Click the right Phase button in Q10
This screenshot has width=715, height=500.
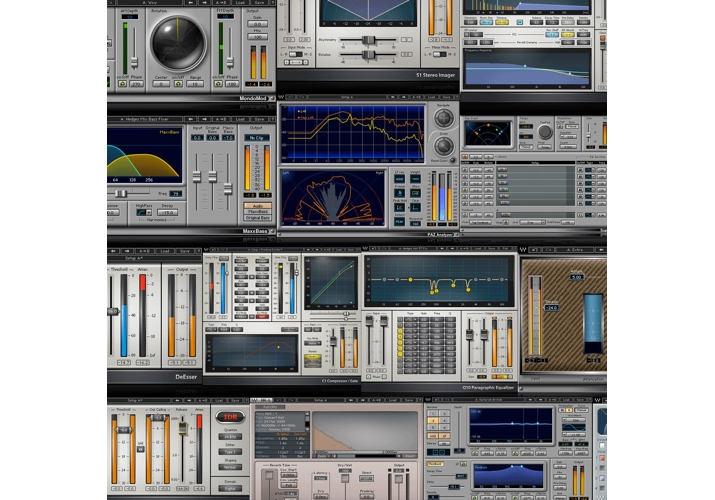(x=385, y=377)
